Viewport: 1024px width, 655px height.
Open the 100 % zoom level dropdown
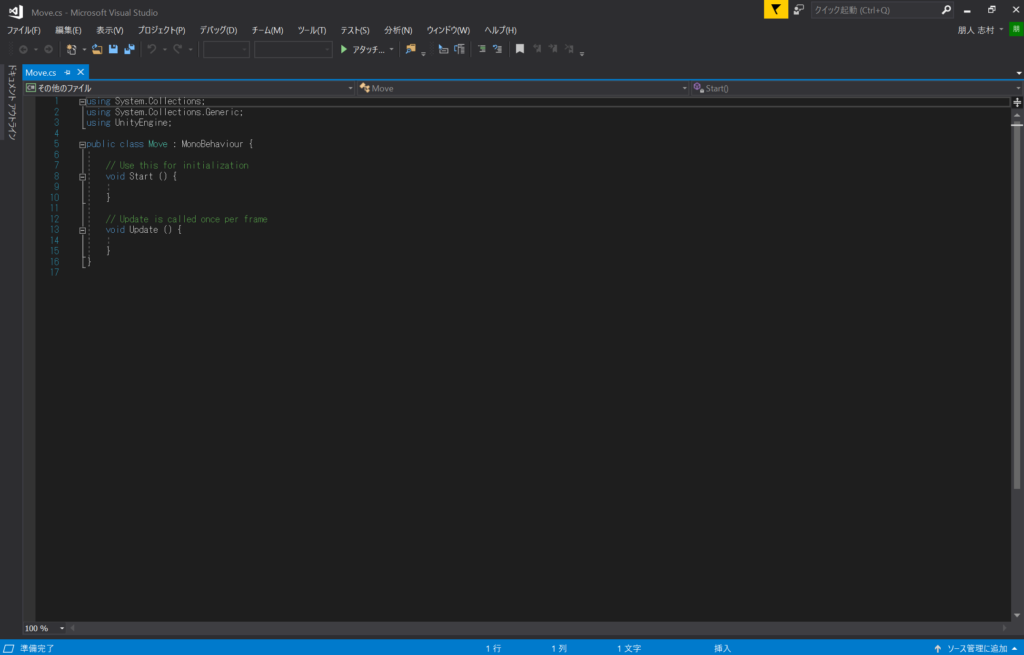tap(62, 628)
